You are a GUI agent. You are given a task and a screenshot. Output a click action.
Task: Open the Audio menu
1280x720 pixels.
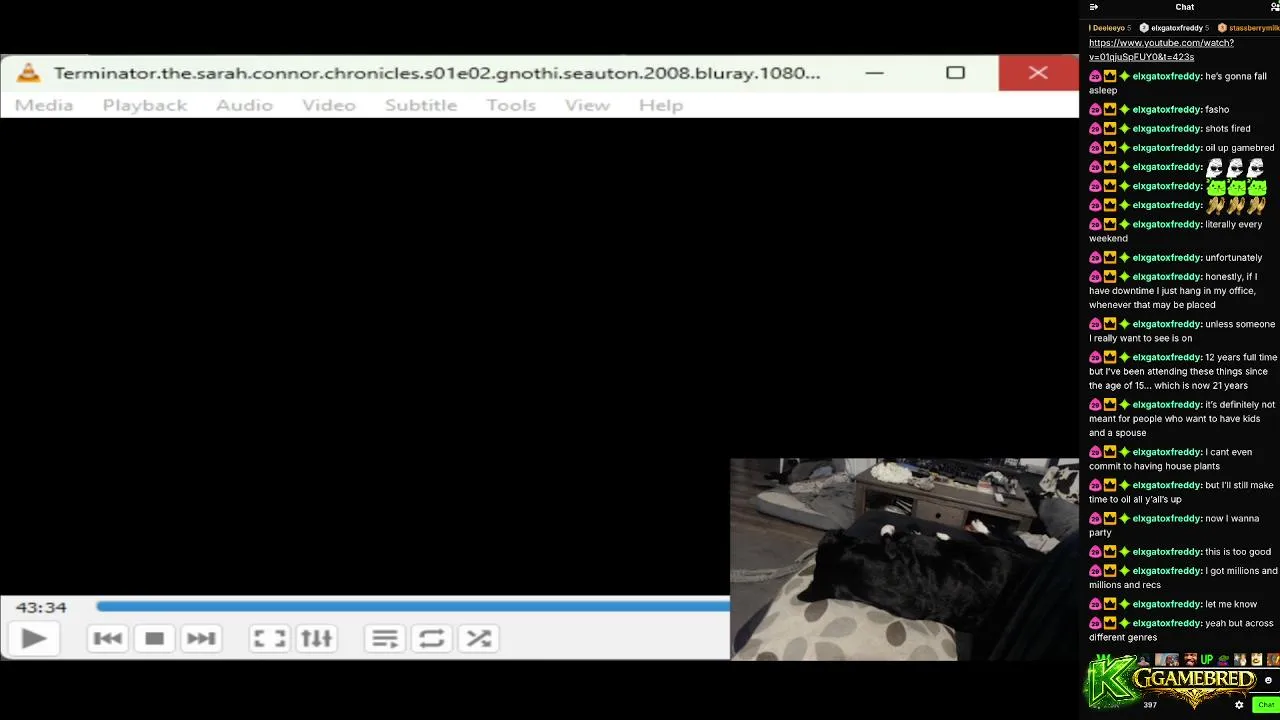[244, 105]
